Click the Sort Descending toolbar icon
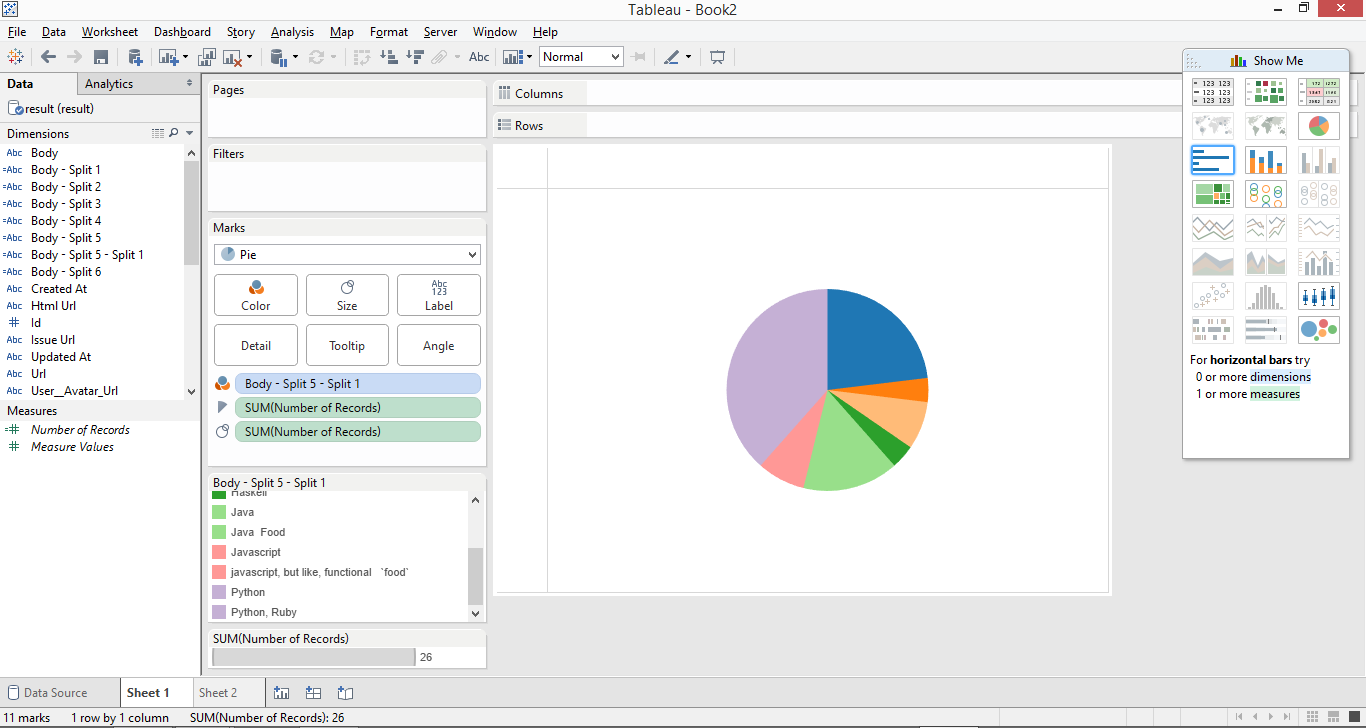 pyautogui.click(x=415, y=57)
